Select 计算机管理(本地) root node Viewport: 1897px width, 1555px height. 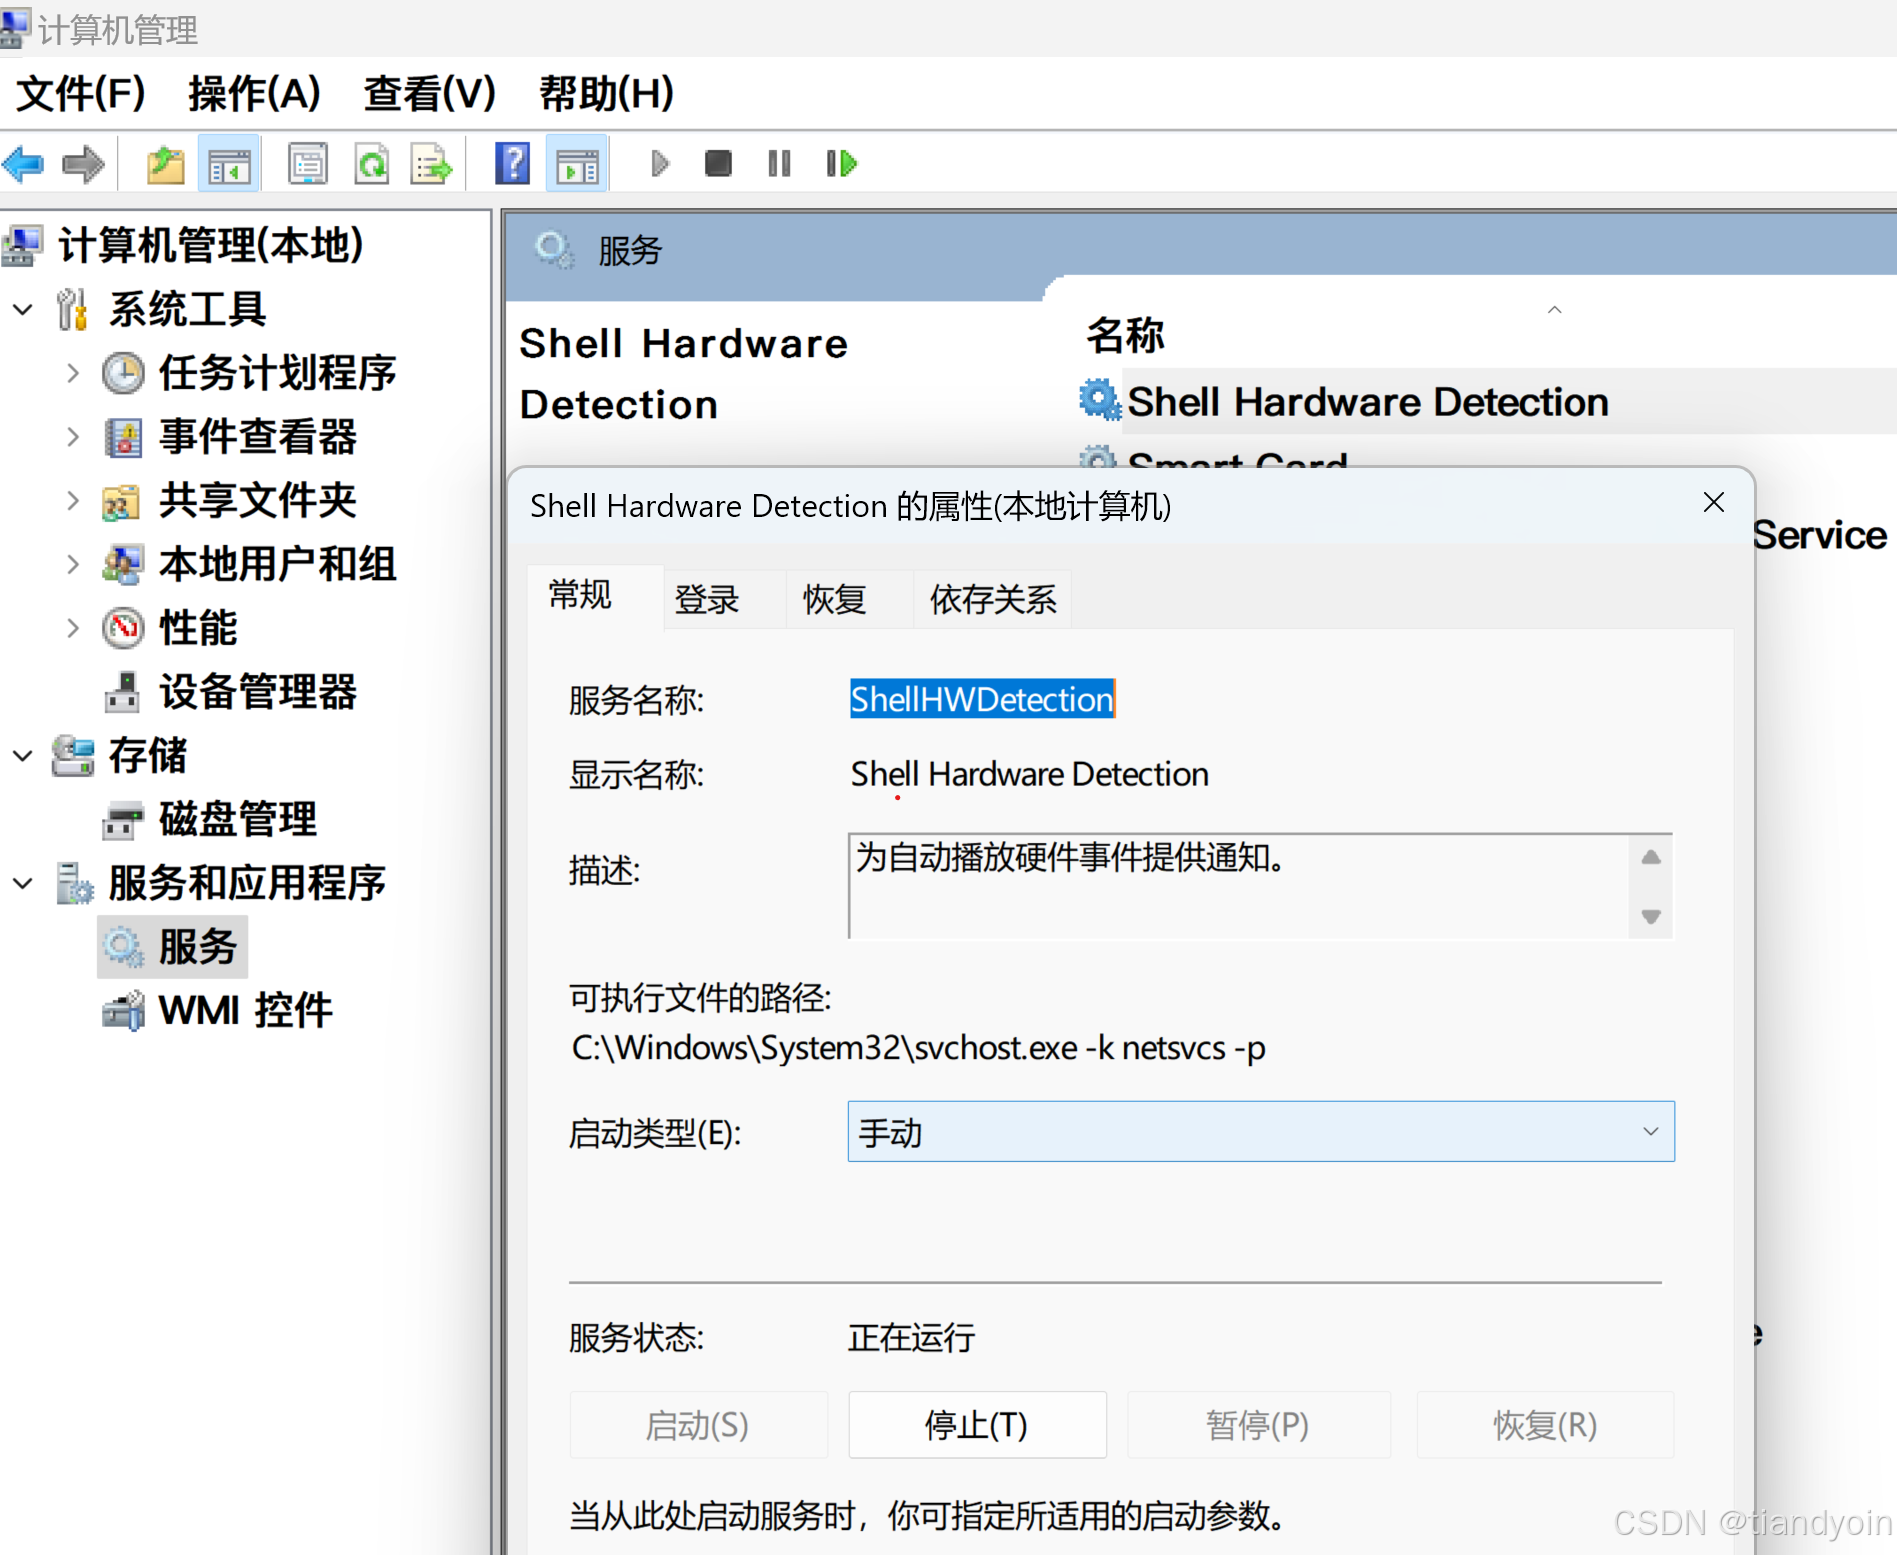[x=210, y=246]
